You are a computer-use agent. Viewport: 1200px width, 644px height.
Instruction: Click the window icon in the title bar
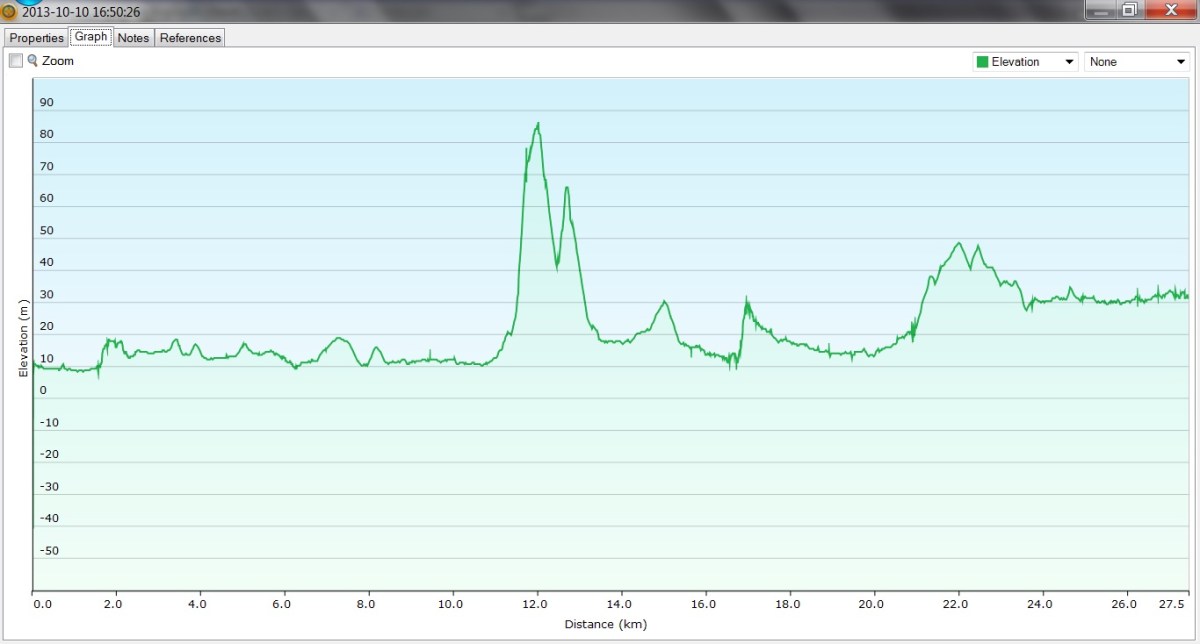(x=9, y=12)
